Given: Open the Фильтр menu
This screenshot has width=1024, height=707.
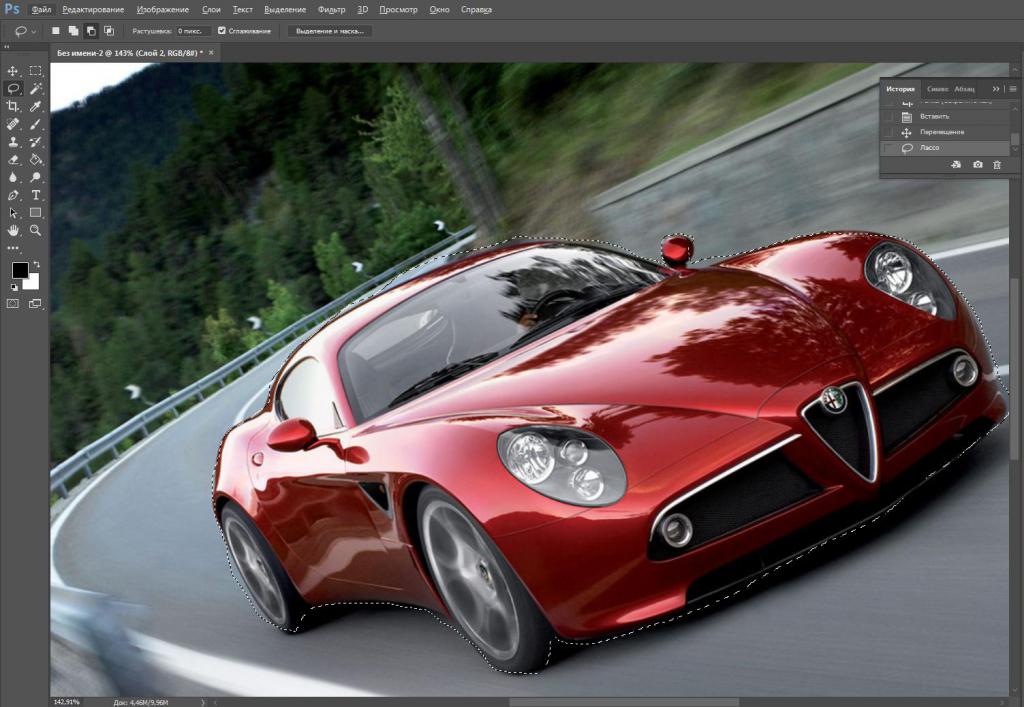Looking at the screenshot, I should pyautogui.click(x=331, y=10).
